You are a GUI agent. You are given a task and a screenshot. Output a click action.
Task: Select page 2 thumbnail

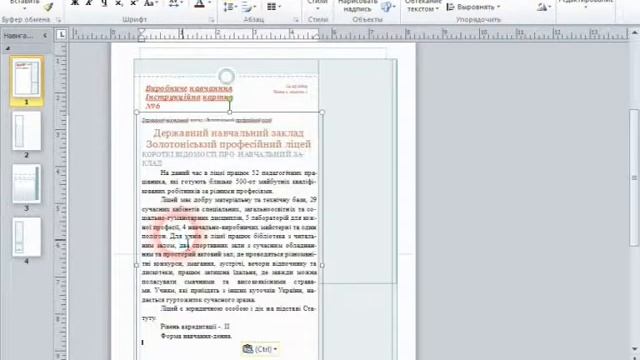coord(27,131)
